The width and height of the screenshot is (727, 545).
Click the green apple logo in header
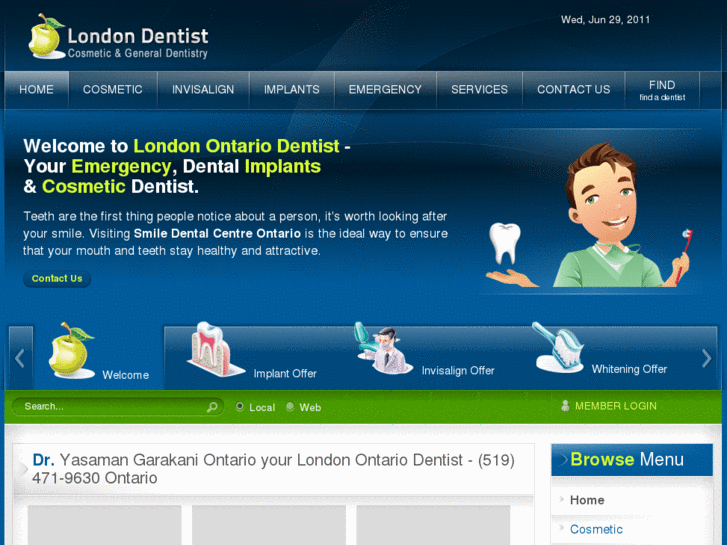(46, 36)
